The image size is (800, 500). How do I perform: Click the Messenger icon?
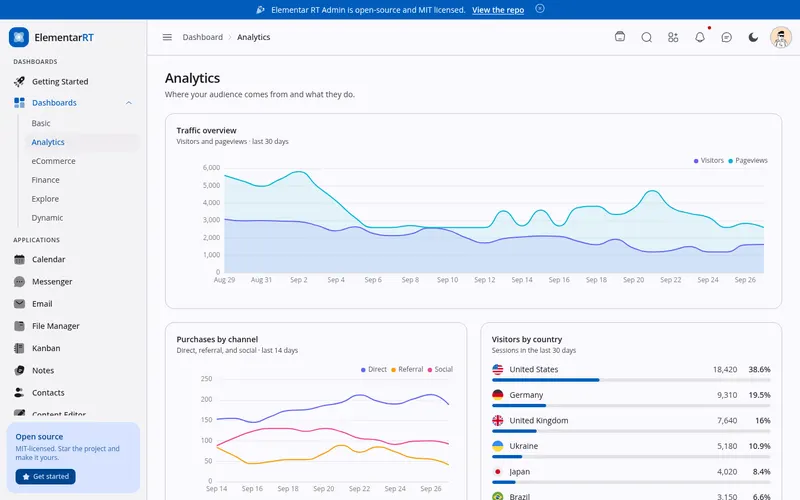pos(19,282)
